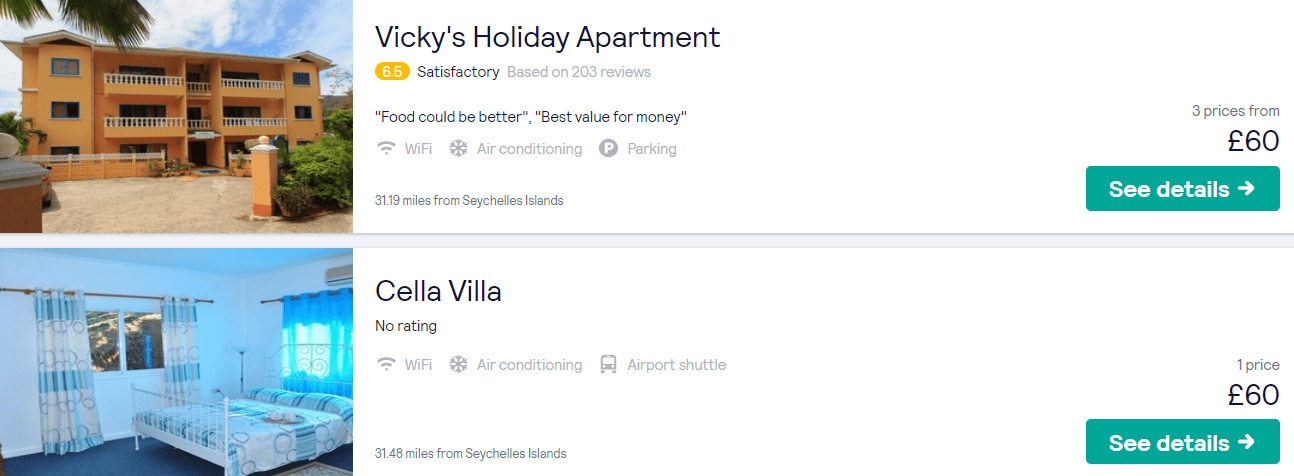Click '31.19 miles from Seychelles Islands' text
The image size is (1294, 476).
tap(469, 200)
